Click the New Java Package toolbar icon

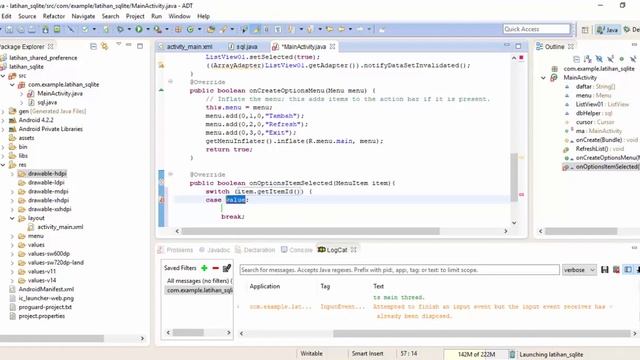(x=178, y=29)
